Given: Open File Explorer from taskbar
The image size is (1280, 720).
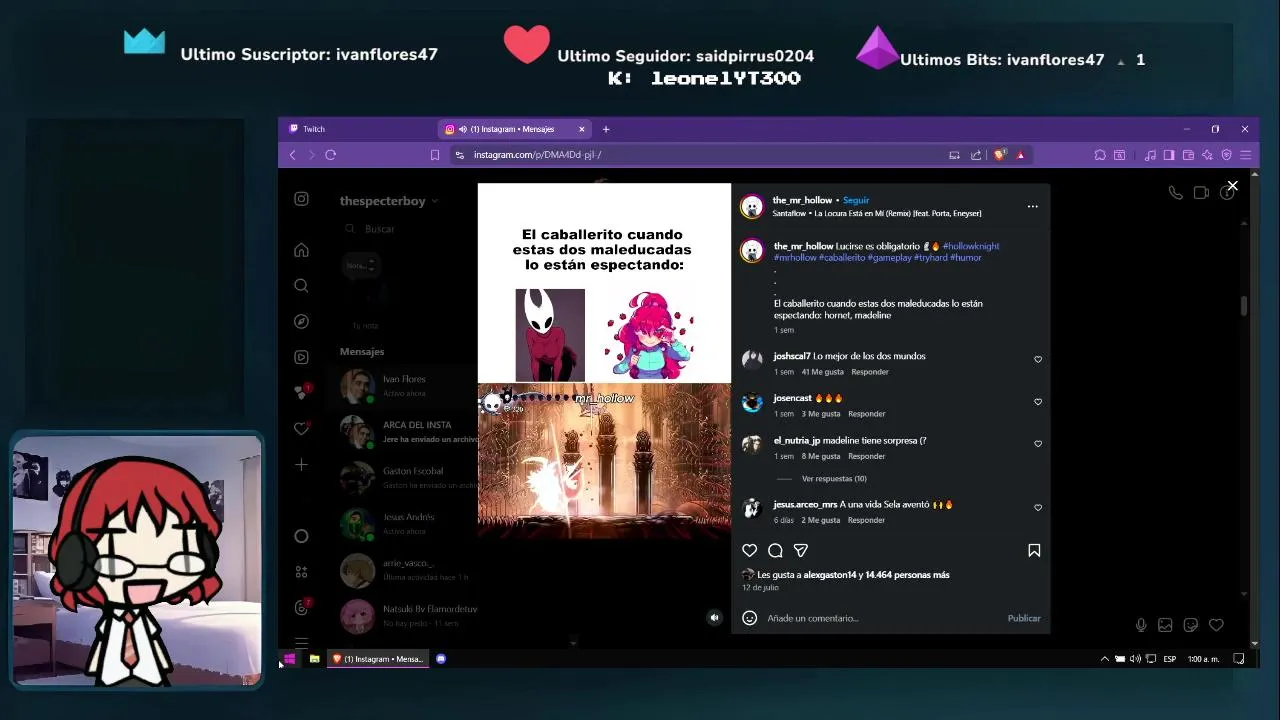Looking at the screenshot, I should 314,659.
